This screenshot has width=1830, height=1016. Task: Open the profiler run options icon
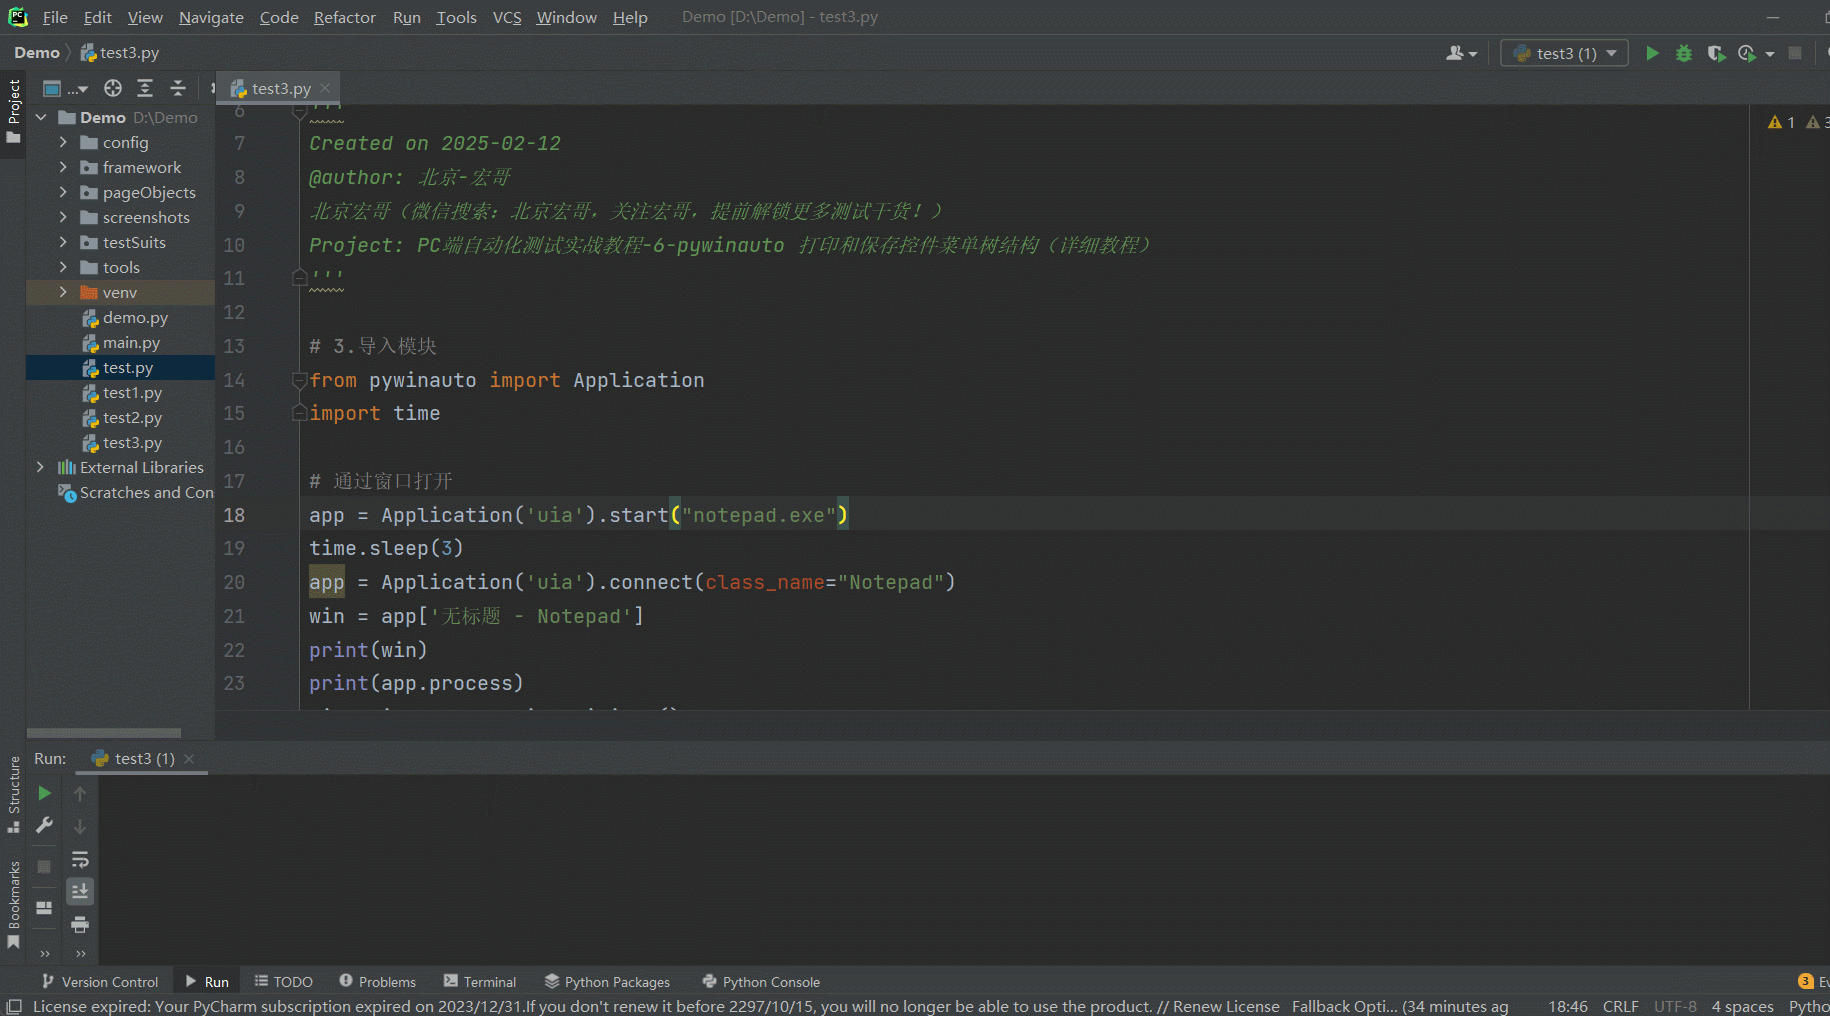[x=1748, y=53]
